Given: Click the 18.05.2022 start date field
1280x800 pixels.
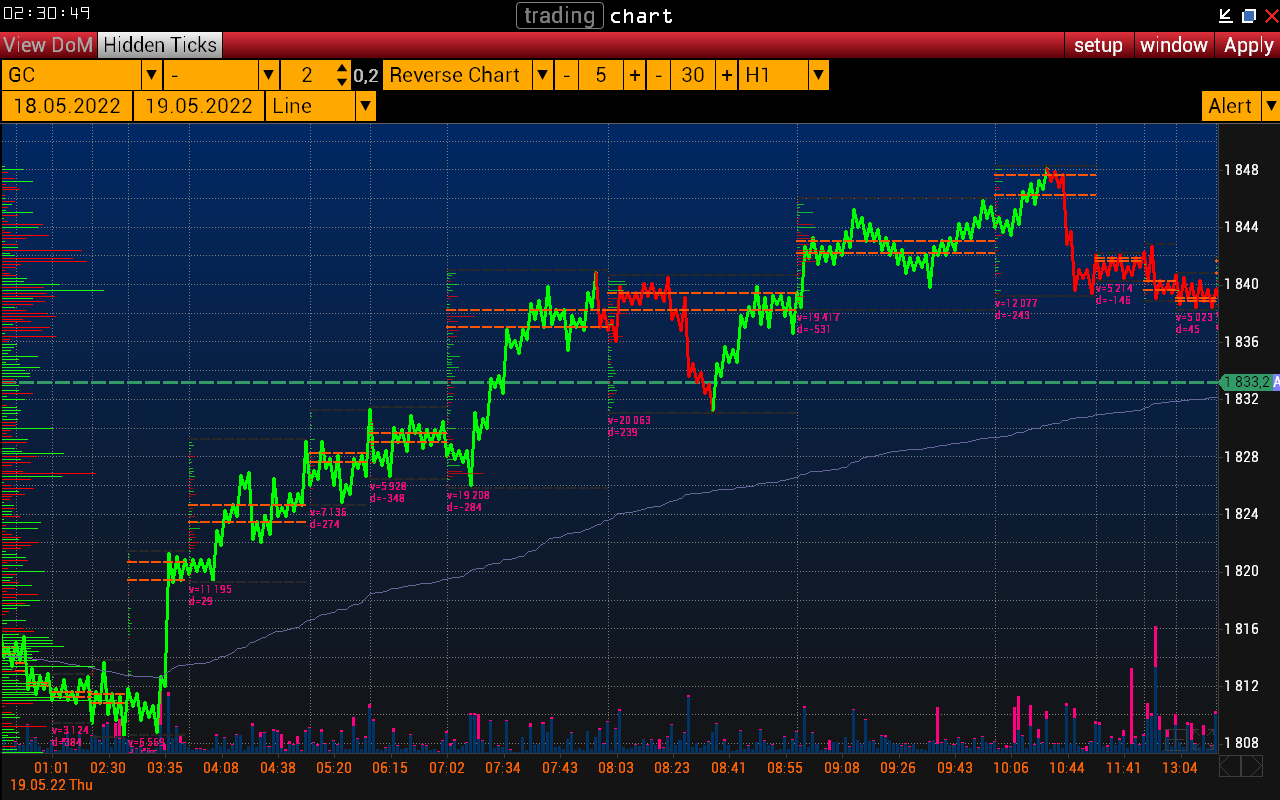Looking at the screenshot, I should (67, 106).
